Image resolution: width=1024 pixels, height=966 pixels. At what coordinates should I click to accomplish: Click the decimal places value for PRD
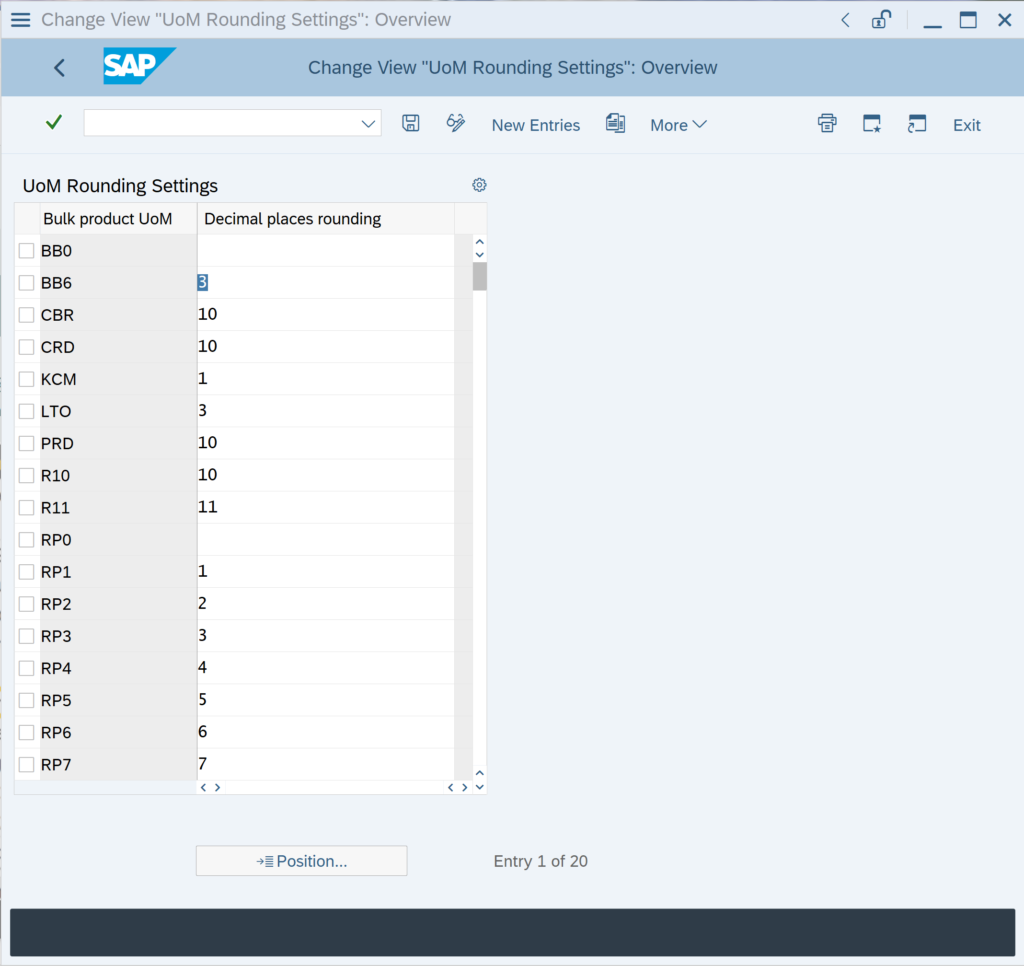tap(208, 443)
